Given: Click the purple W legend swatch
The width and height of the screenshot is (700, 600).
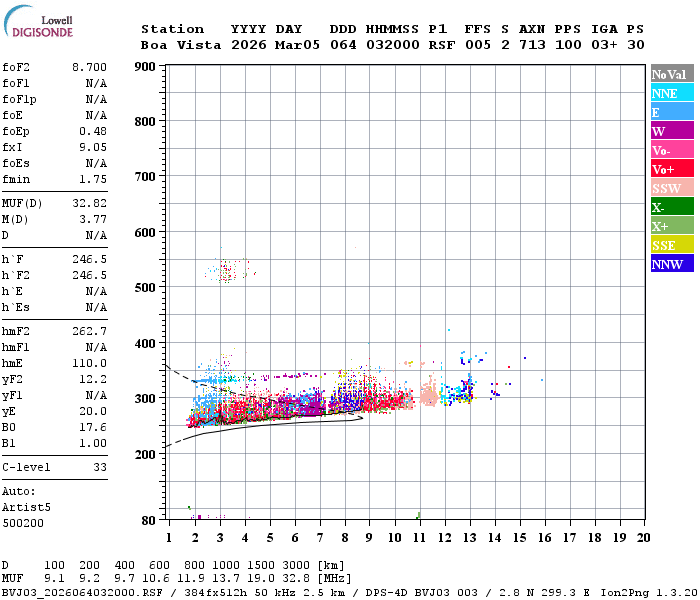Looking at the screenshot, I should (671, 131).
